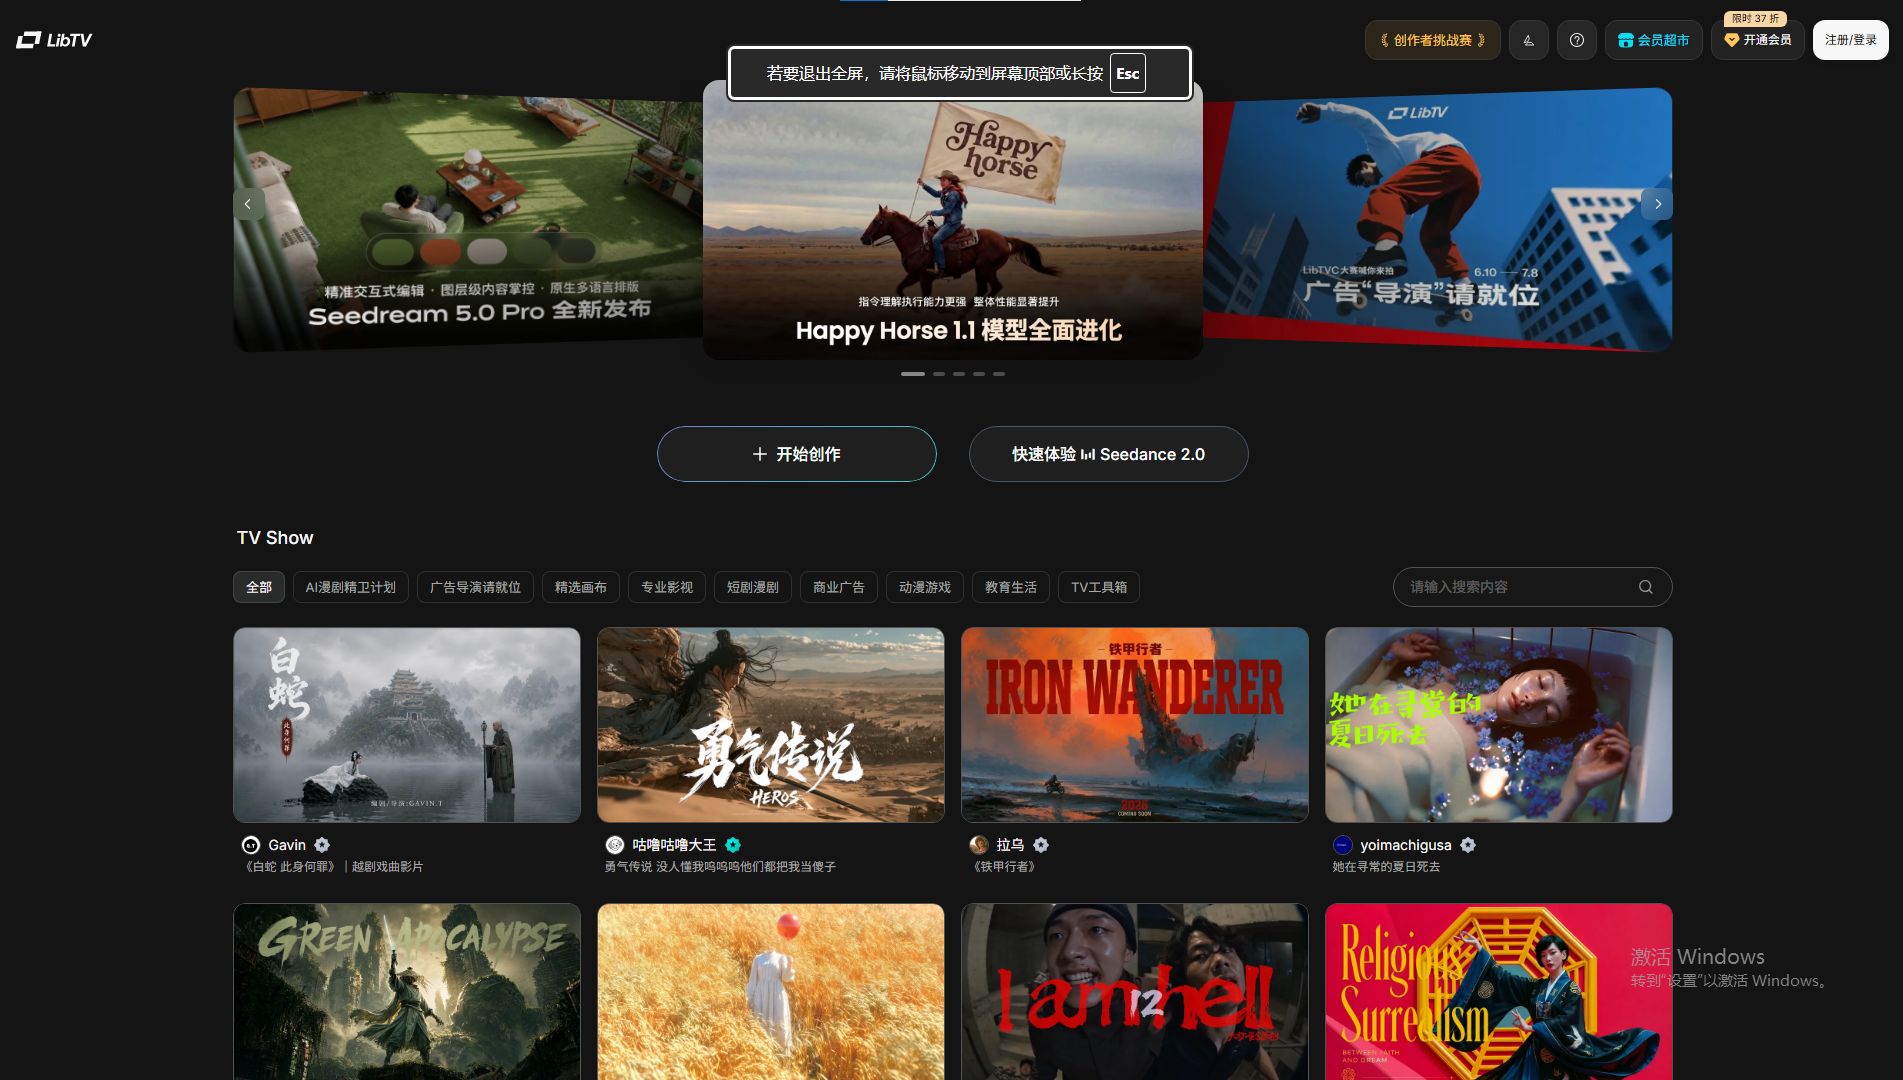Screen dimensions: 1903x1080
Task: Click 拉乌 avatar icon
Action: (979, 845)
